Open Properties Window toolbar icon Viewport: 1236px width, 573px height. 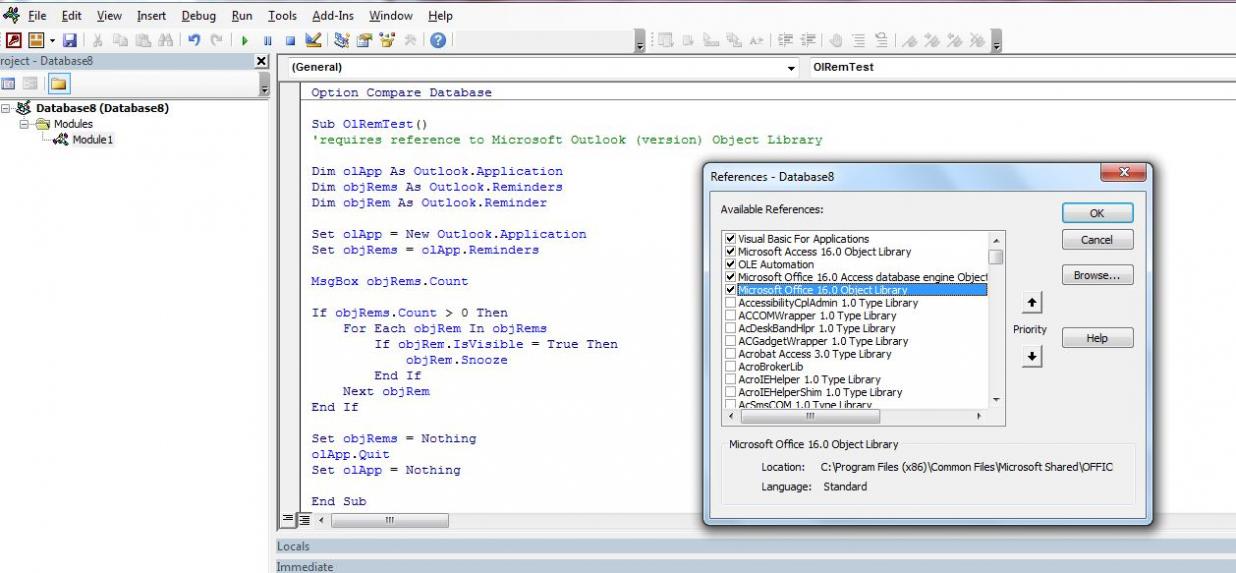coord(363,40)
